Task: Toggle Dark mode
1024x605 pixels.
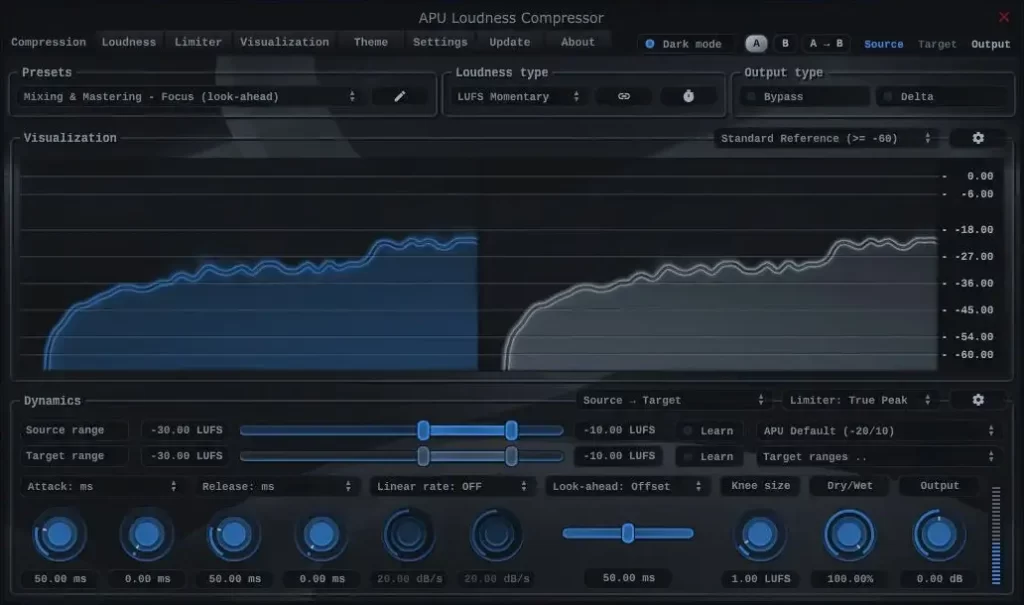Action: tap(686, 43)
